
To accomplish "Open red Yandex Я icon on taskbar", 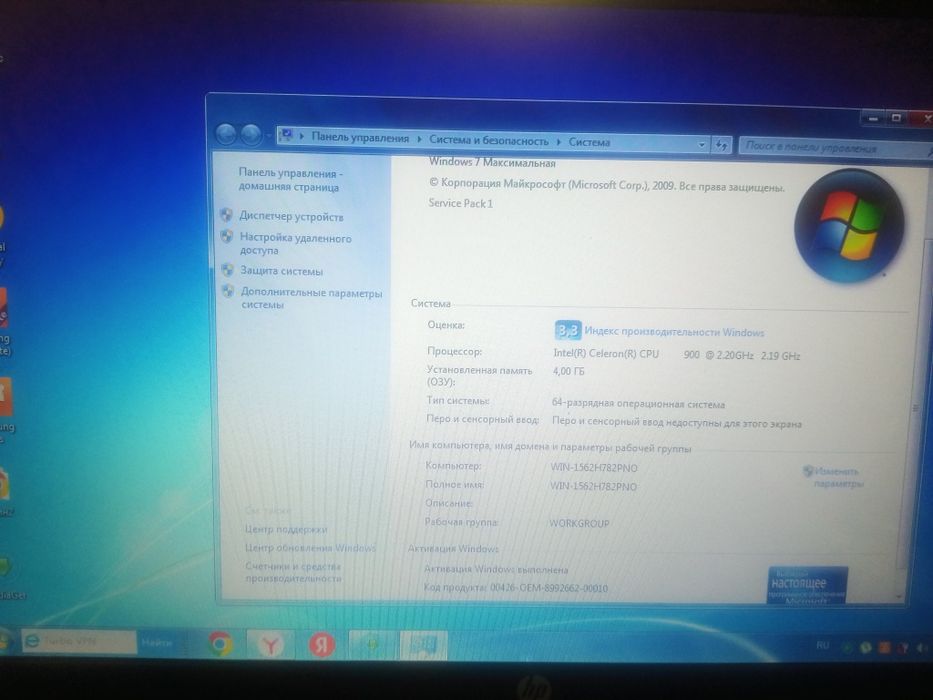I will coord(321,645).
